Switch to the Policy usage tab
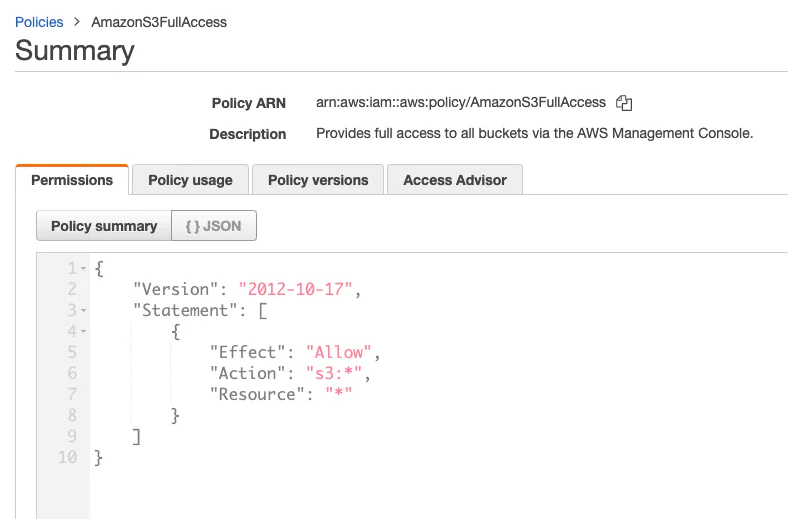Screen dimensions: 788x519 pos(190,180)
